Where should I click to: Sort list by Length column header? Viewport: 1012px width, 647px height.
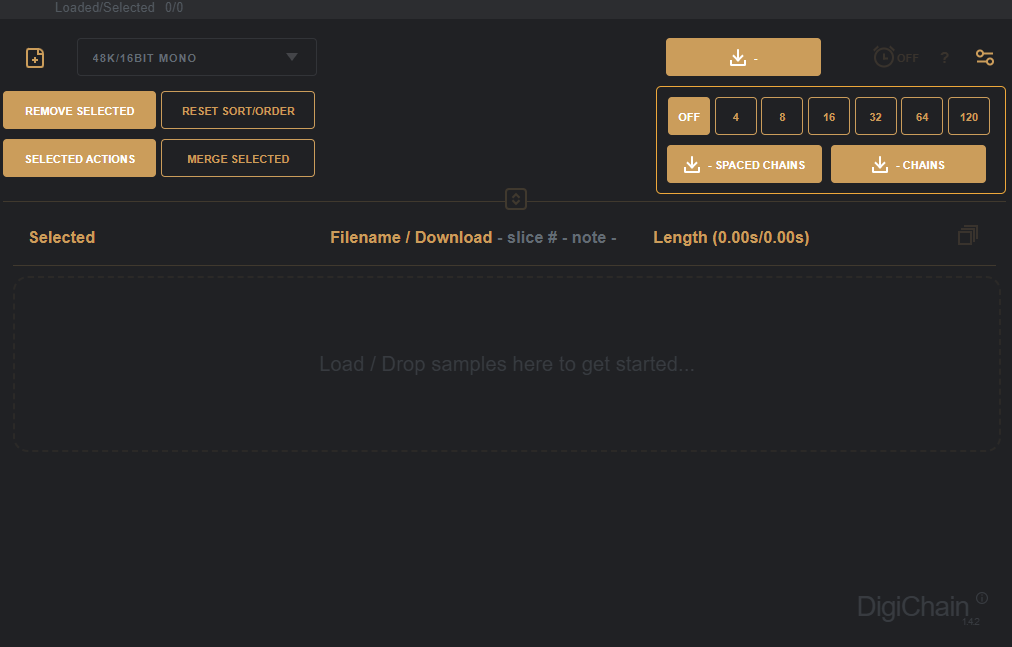[731, 238]
